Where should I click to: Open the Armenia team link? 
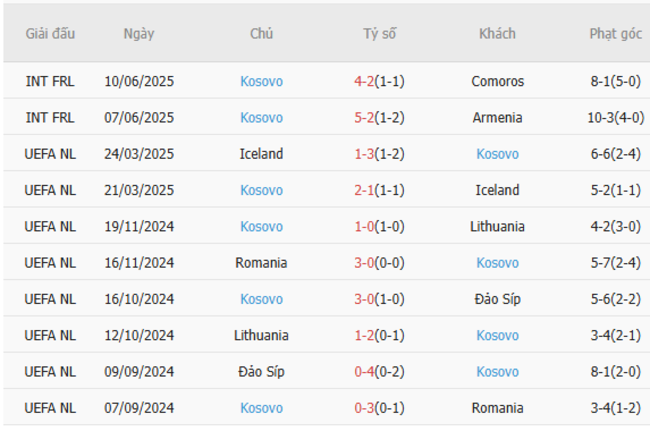[497, 117]
